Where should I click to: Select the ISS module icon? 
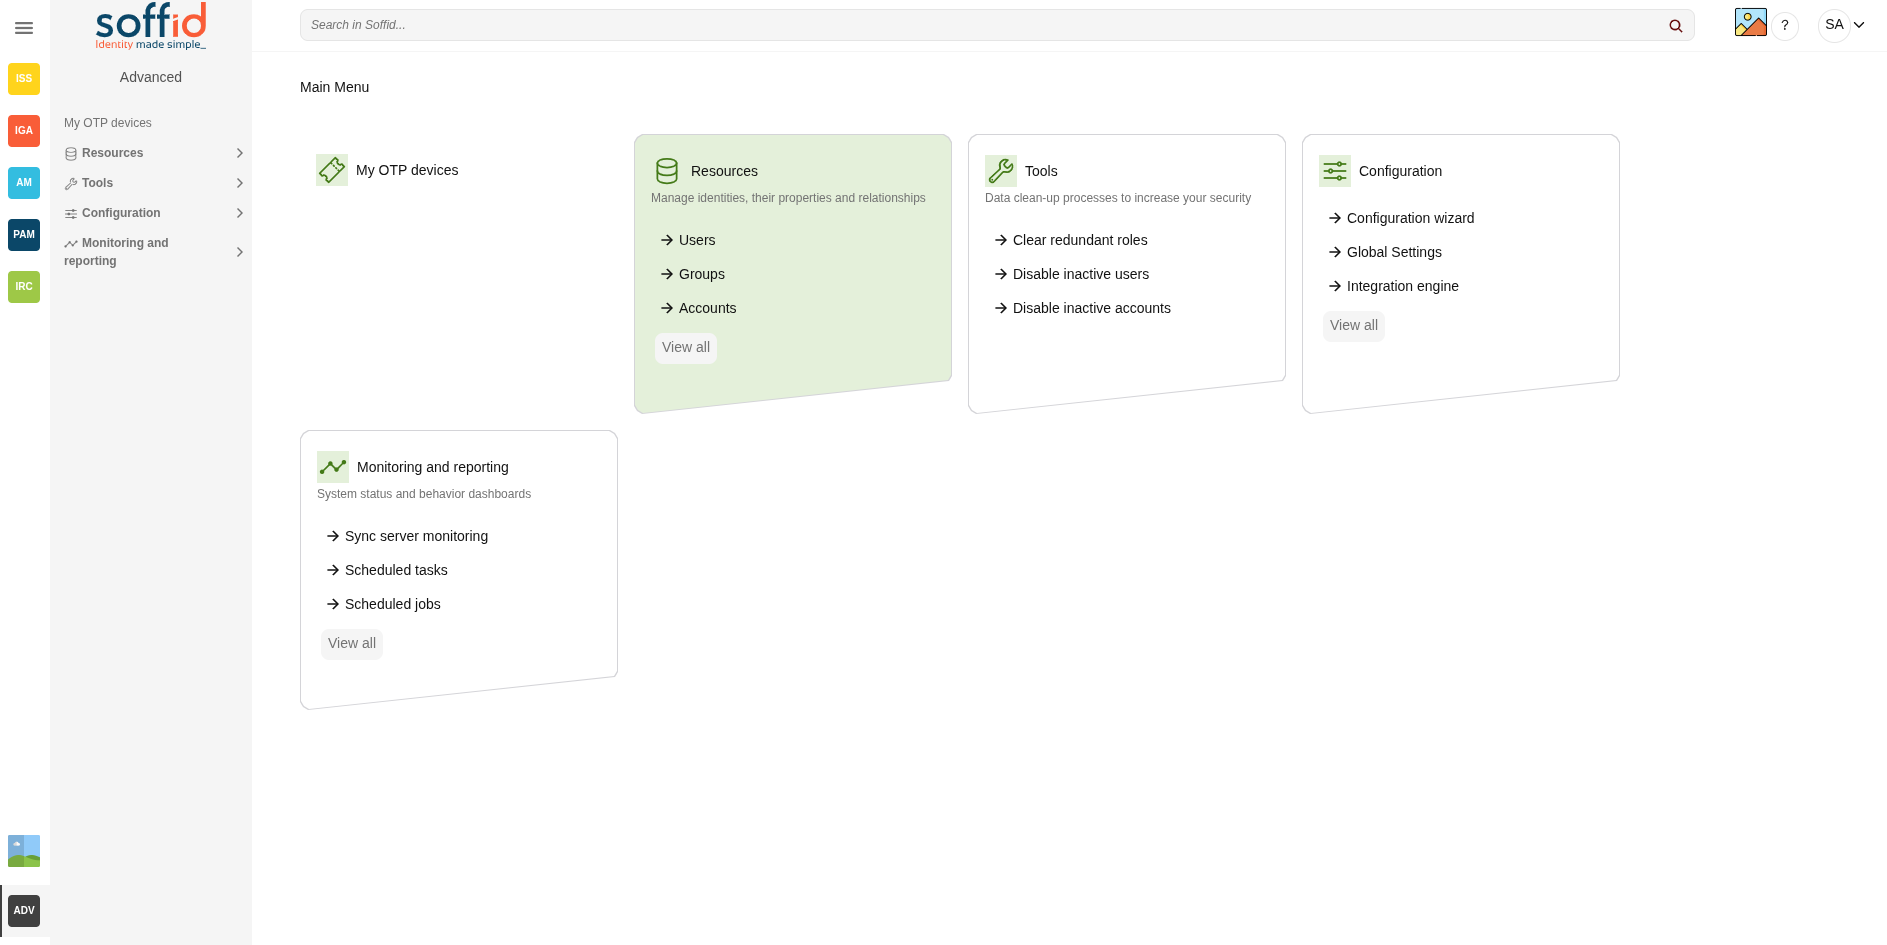(24, 79)
